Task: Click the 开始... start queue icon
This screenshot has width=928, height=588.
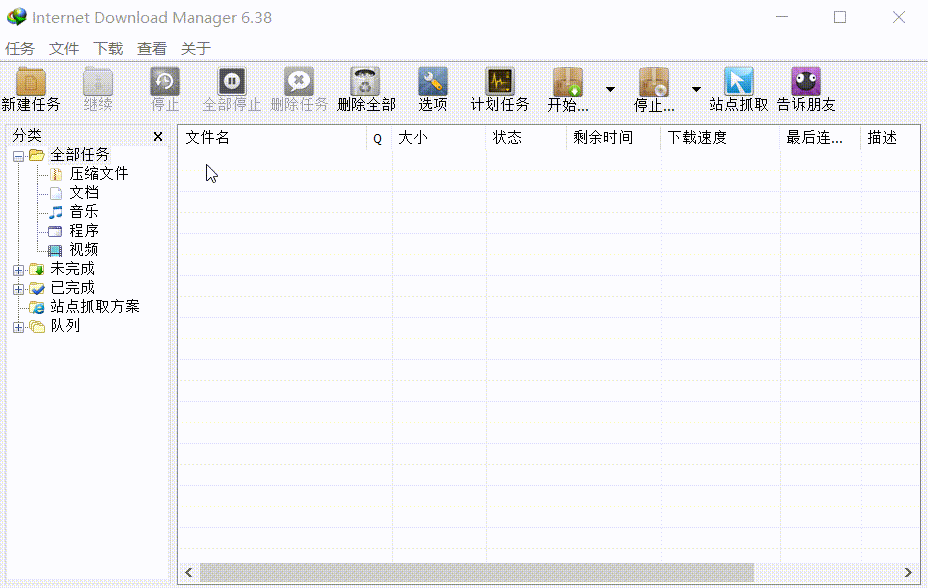Action: tap(568, 82)
